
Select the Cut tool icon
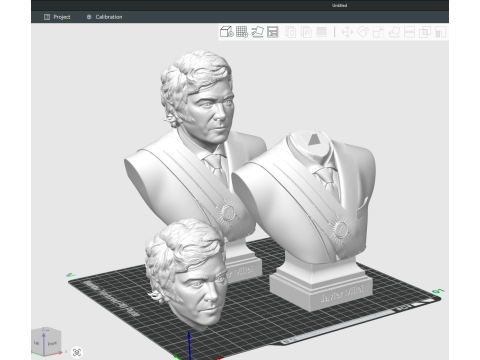409,32
